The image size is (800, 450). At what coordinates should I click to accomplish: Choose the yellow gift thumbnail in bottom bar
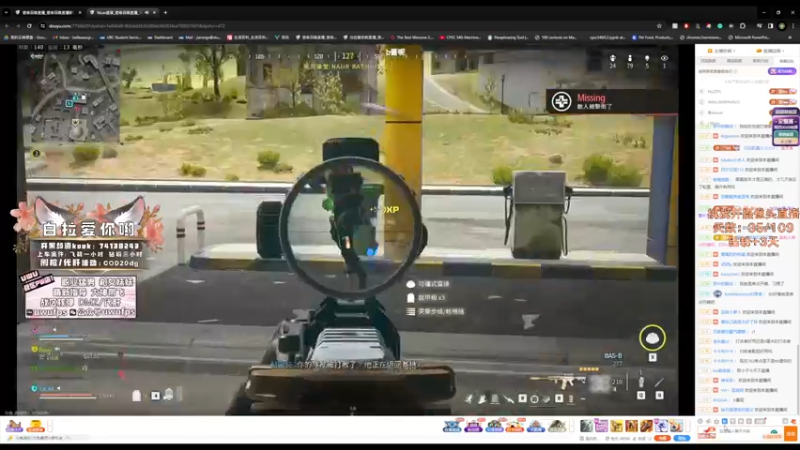coord(616,426)
